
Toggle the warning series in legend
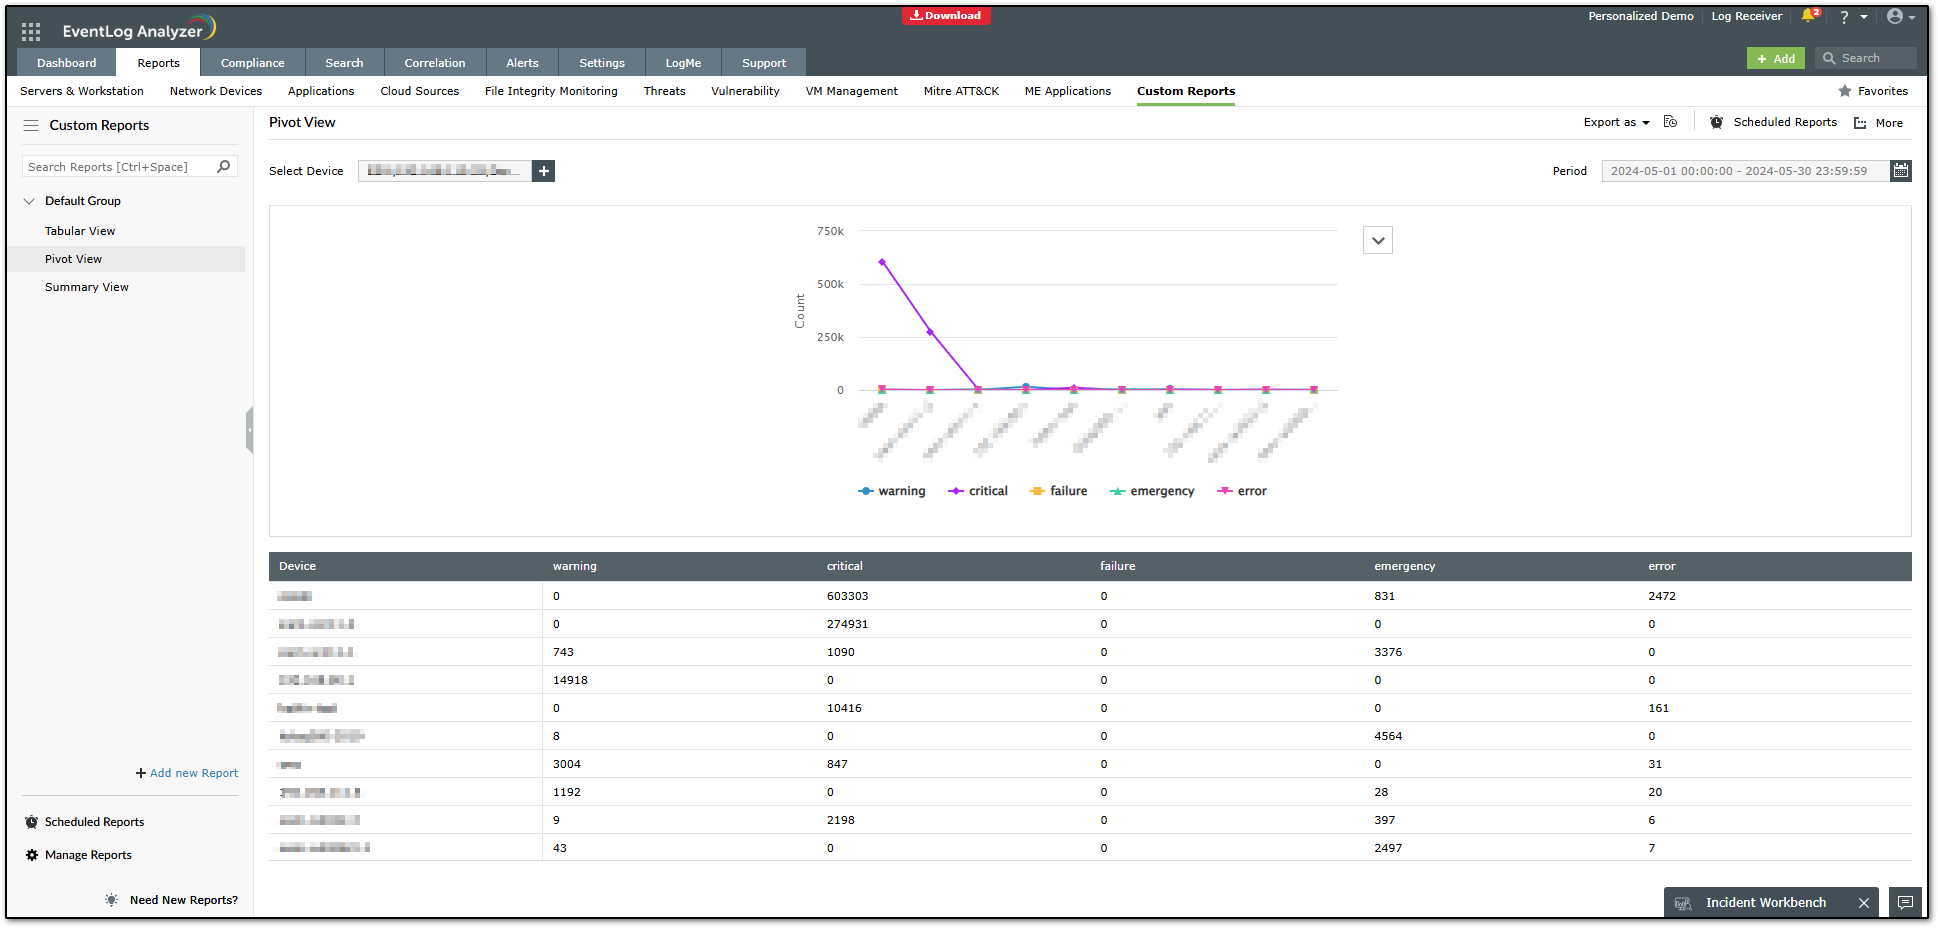[892, 491]
